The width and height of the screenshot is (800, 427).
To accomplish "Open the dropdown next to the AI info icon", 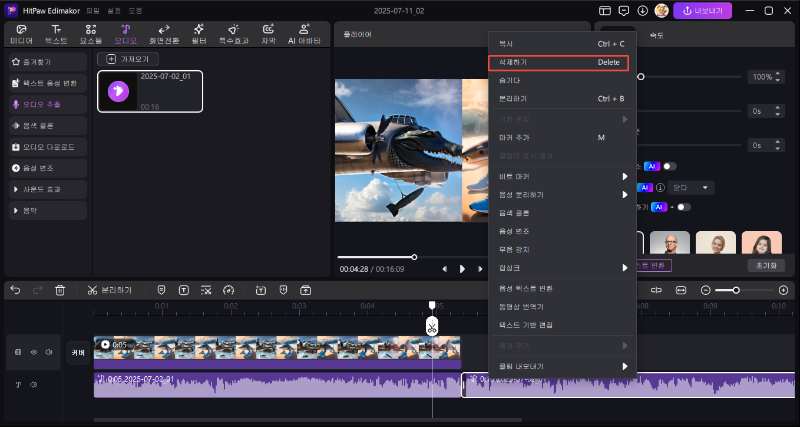I will click(x=691, y=188).
